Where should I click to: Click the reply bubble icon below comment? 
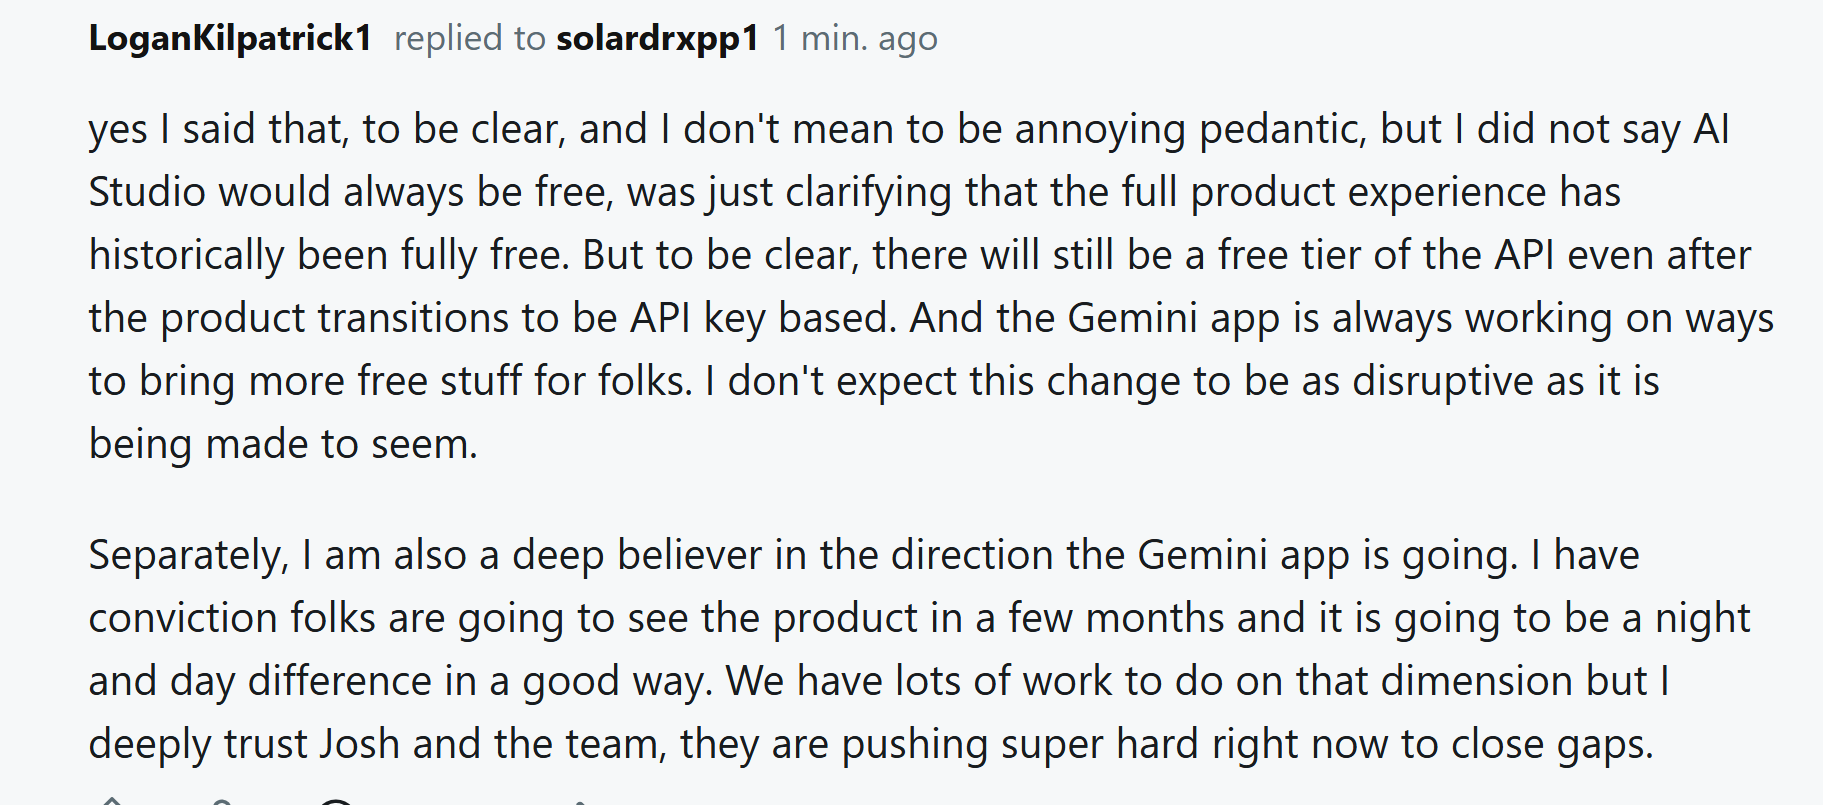[337, 802]
